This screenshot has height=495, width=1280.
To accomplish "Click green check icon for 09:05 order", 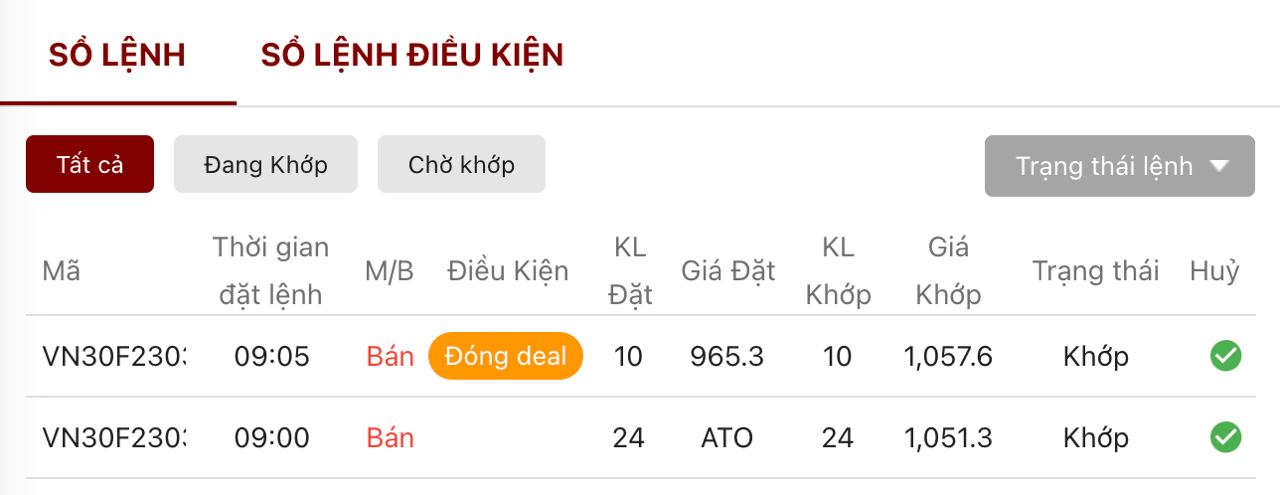I will coord(1225,356).
